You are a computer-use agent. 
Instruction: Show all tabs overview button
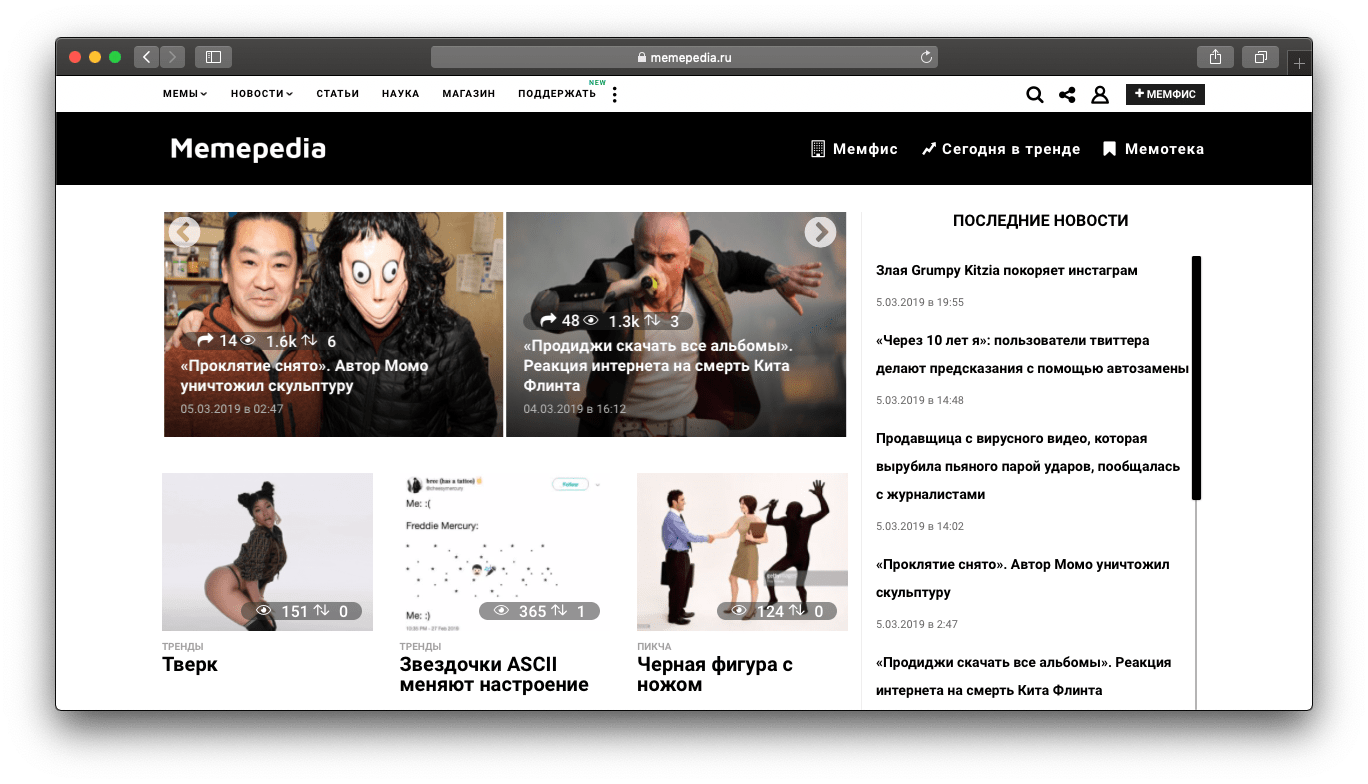(x=1261, y=57)
